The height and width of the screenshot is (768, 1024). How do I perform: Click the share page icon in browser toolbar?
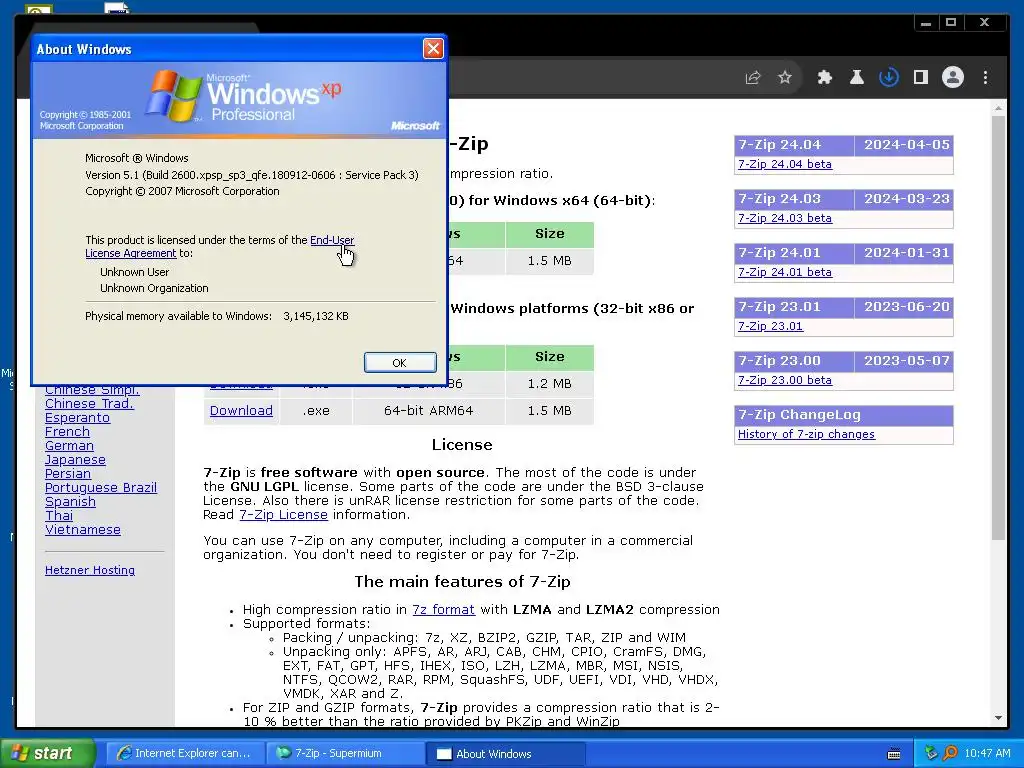click(x=753, y=78)
